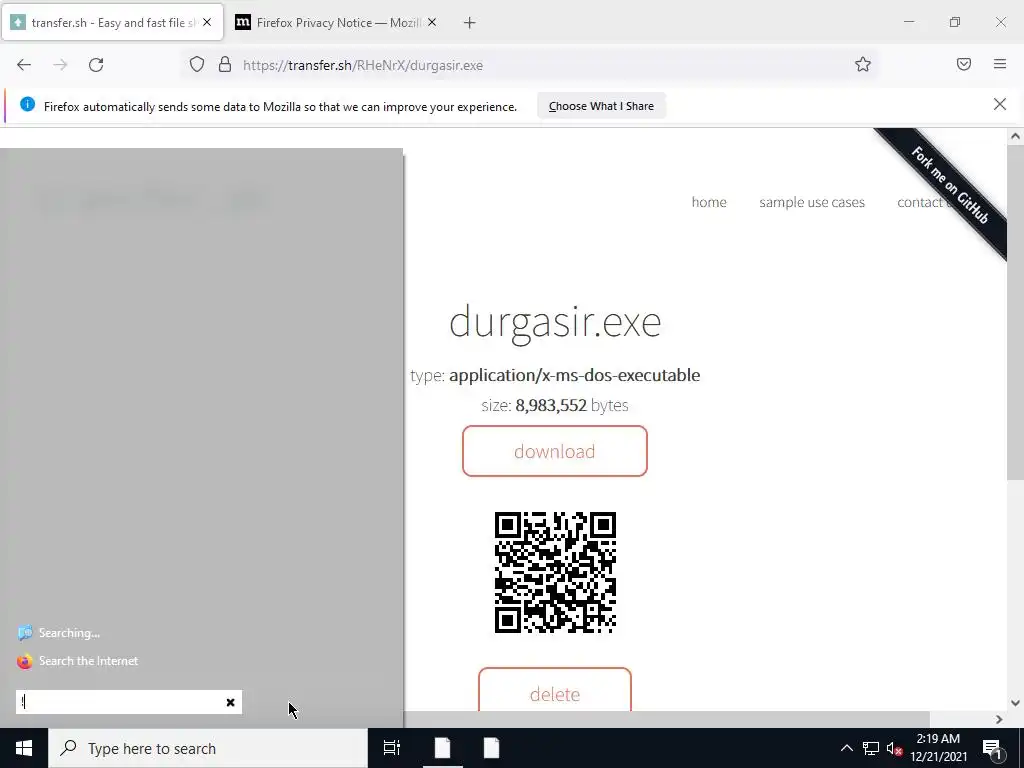This screenshot has width=1024, height=768.
Task: Open the Windows Start button
Action: [x=24, y=748]
